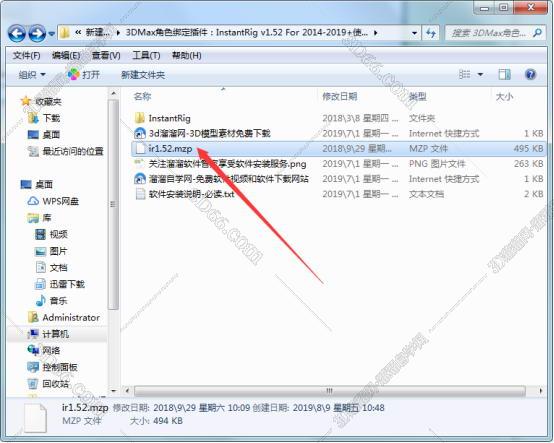Click 新建文件夹 button

click(143, 75)
